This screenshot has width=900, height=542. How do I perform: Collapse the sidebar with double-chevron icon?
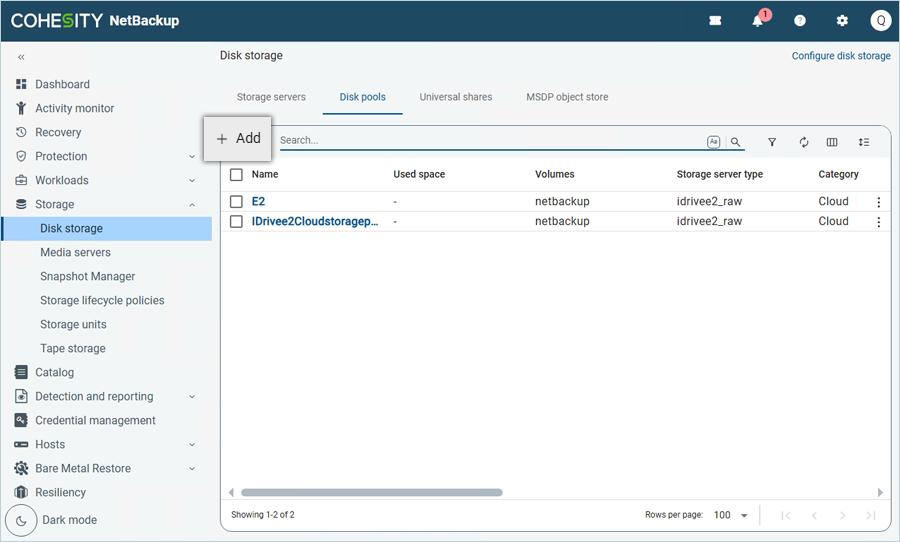(x=21, y=58)
